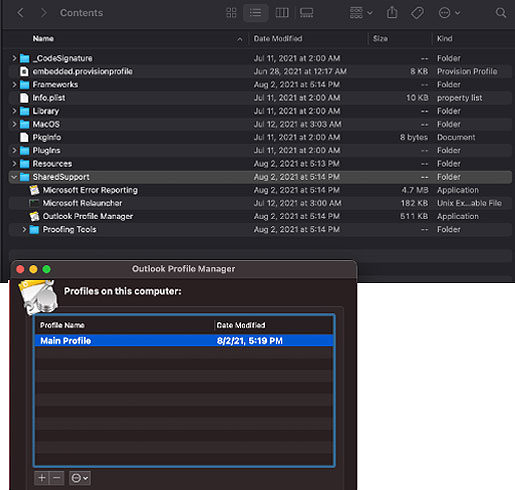This screenshot has width=515, height=490.
Task: Click the 'Microsoft Relauncher' file name
Action: tap(82, 203)
